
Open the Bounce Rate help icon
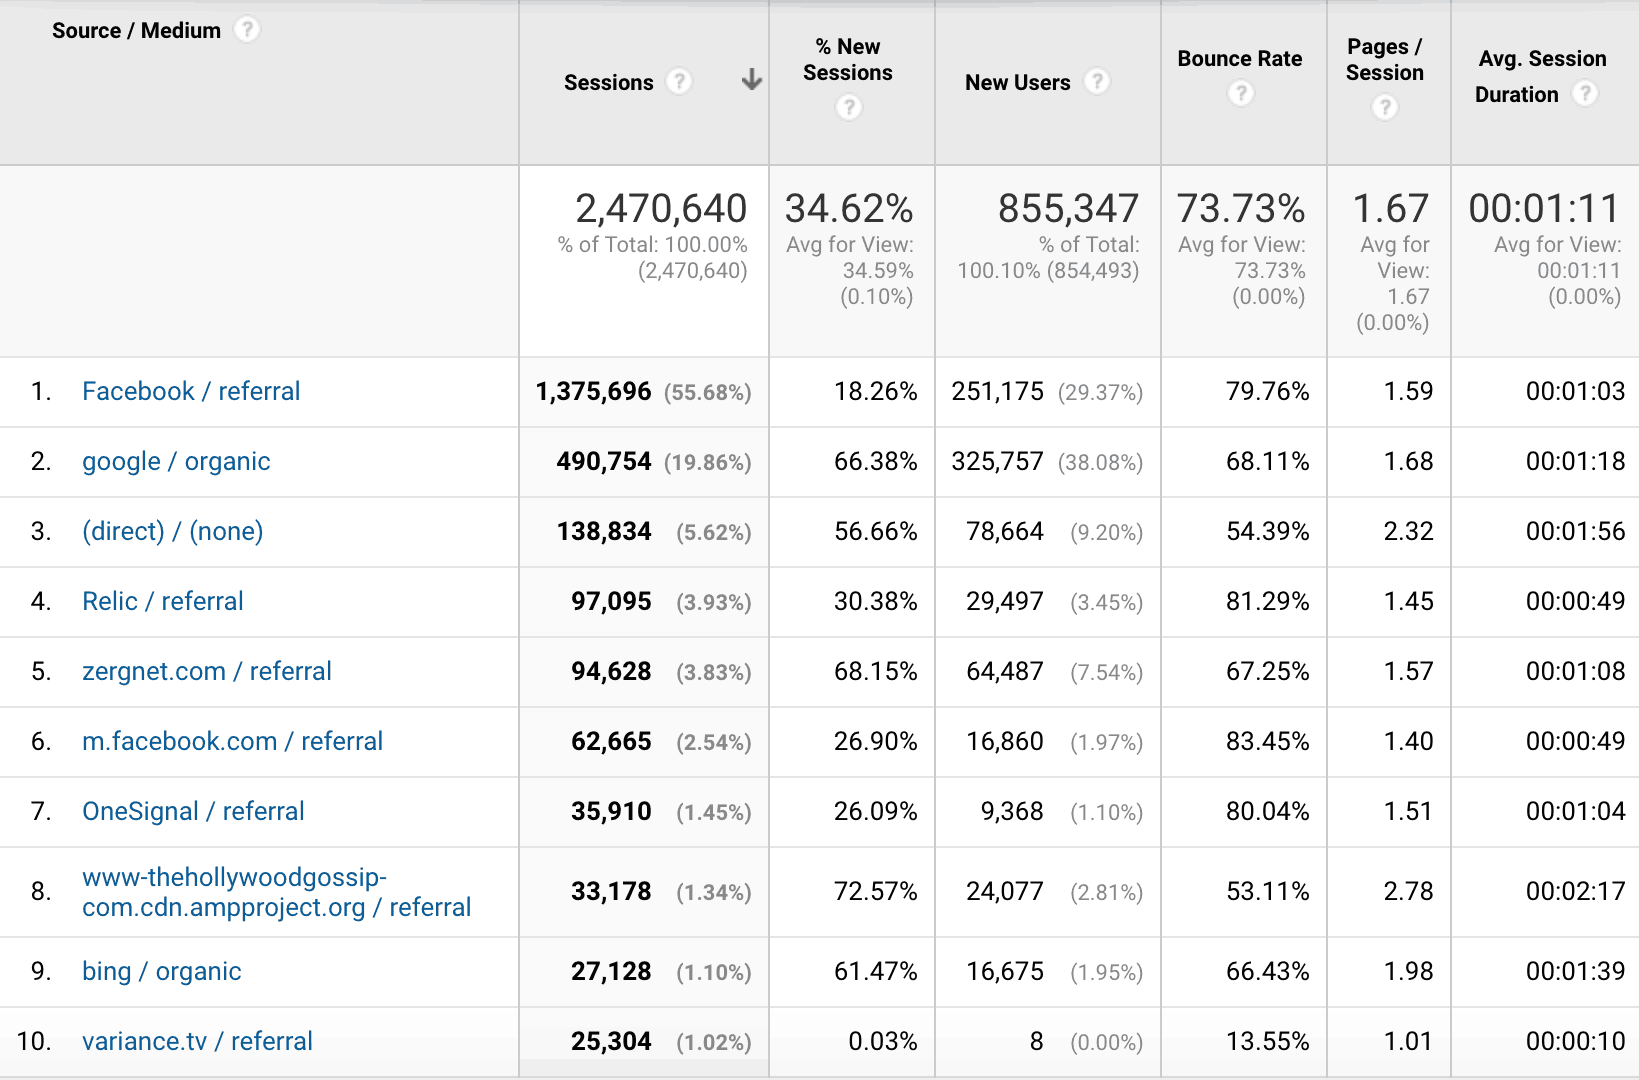tap(1240, 93)
